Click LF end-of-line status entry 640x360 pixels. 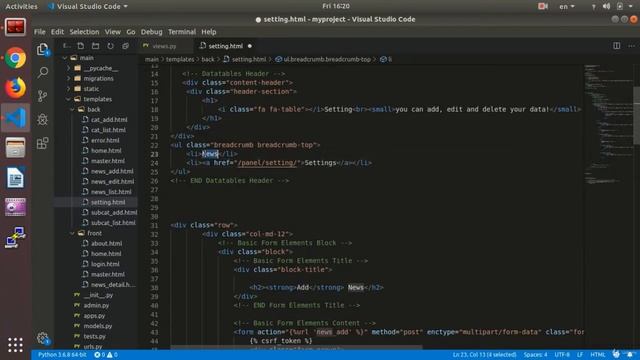(580, 355)
